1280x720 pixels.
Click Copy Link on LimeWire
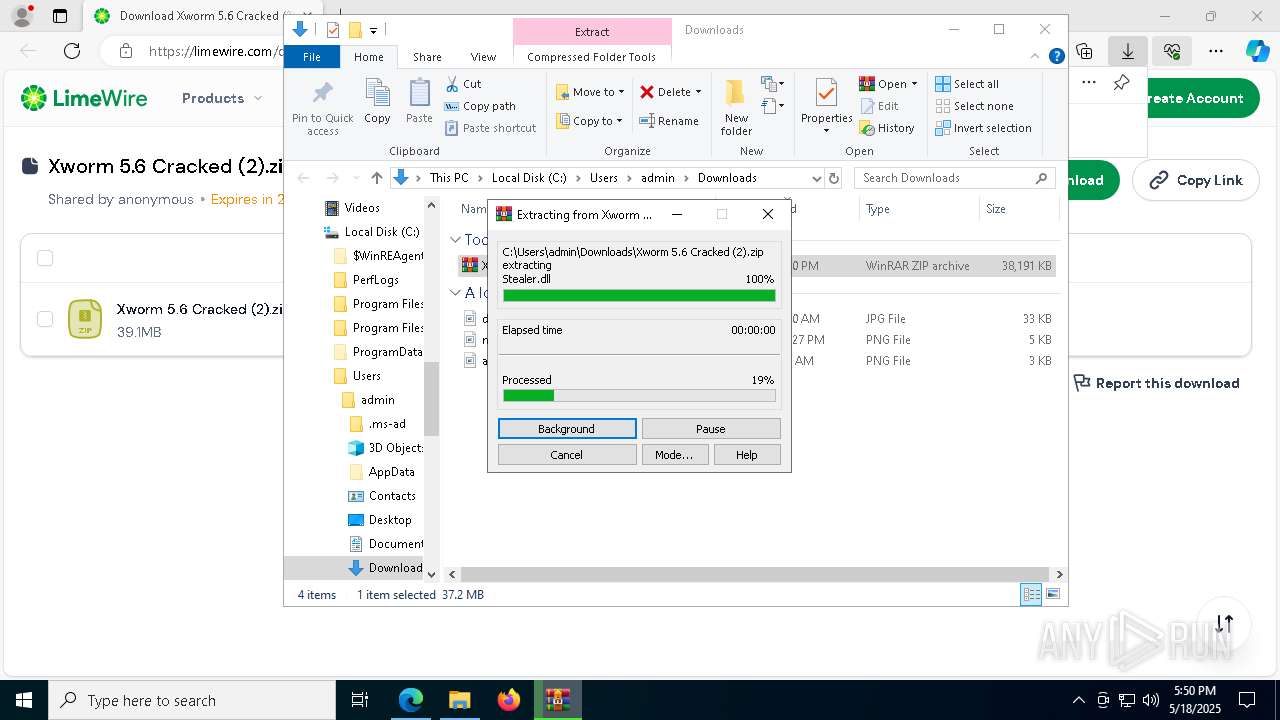click(x=1196, y=180)
